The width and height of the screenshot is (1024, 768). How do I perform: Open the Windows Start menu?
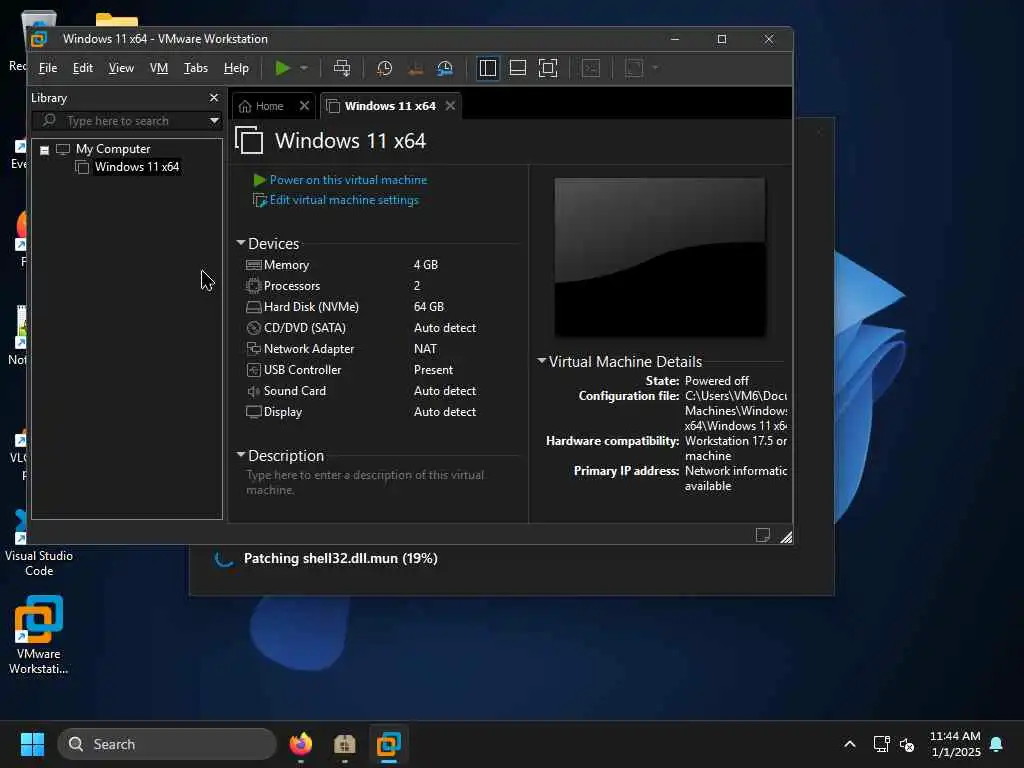32,744
